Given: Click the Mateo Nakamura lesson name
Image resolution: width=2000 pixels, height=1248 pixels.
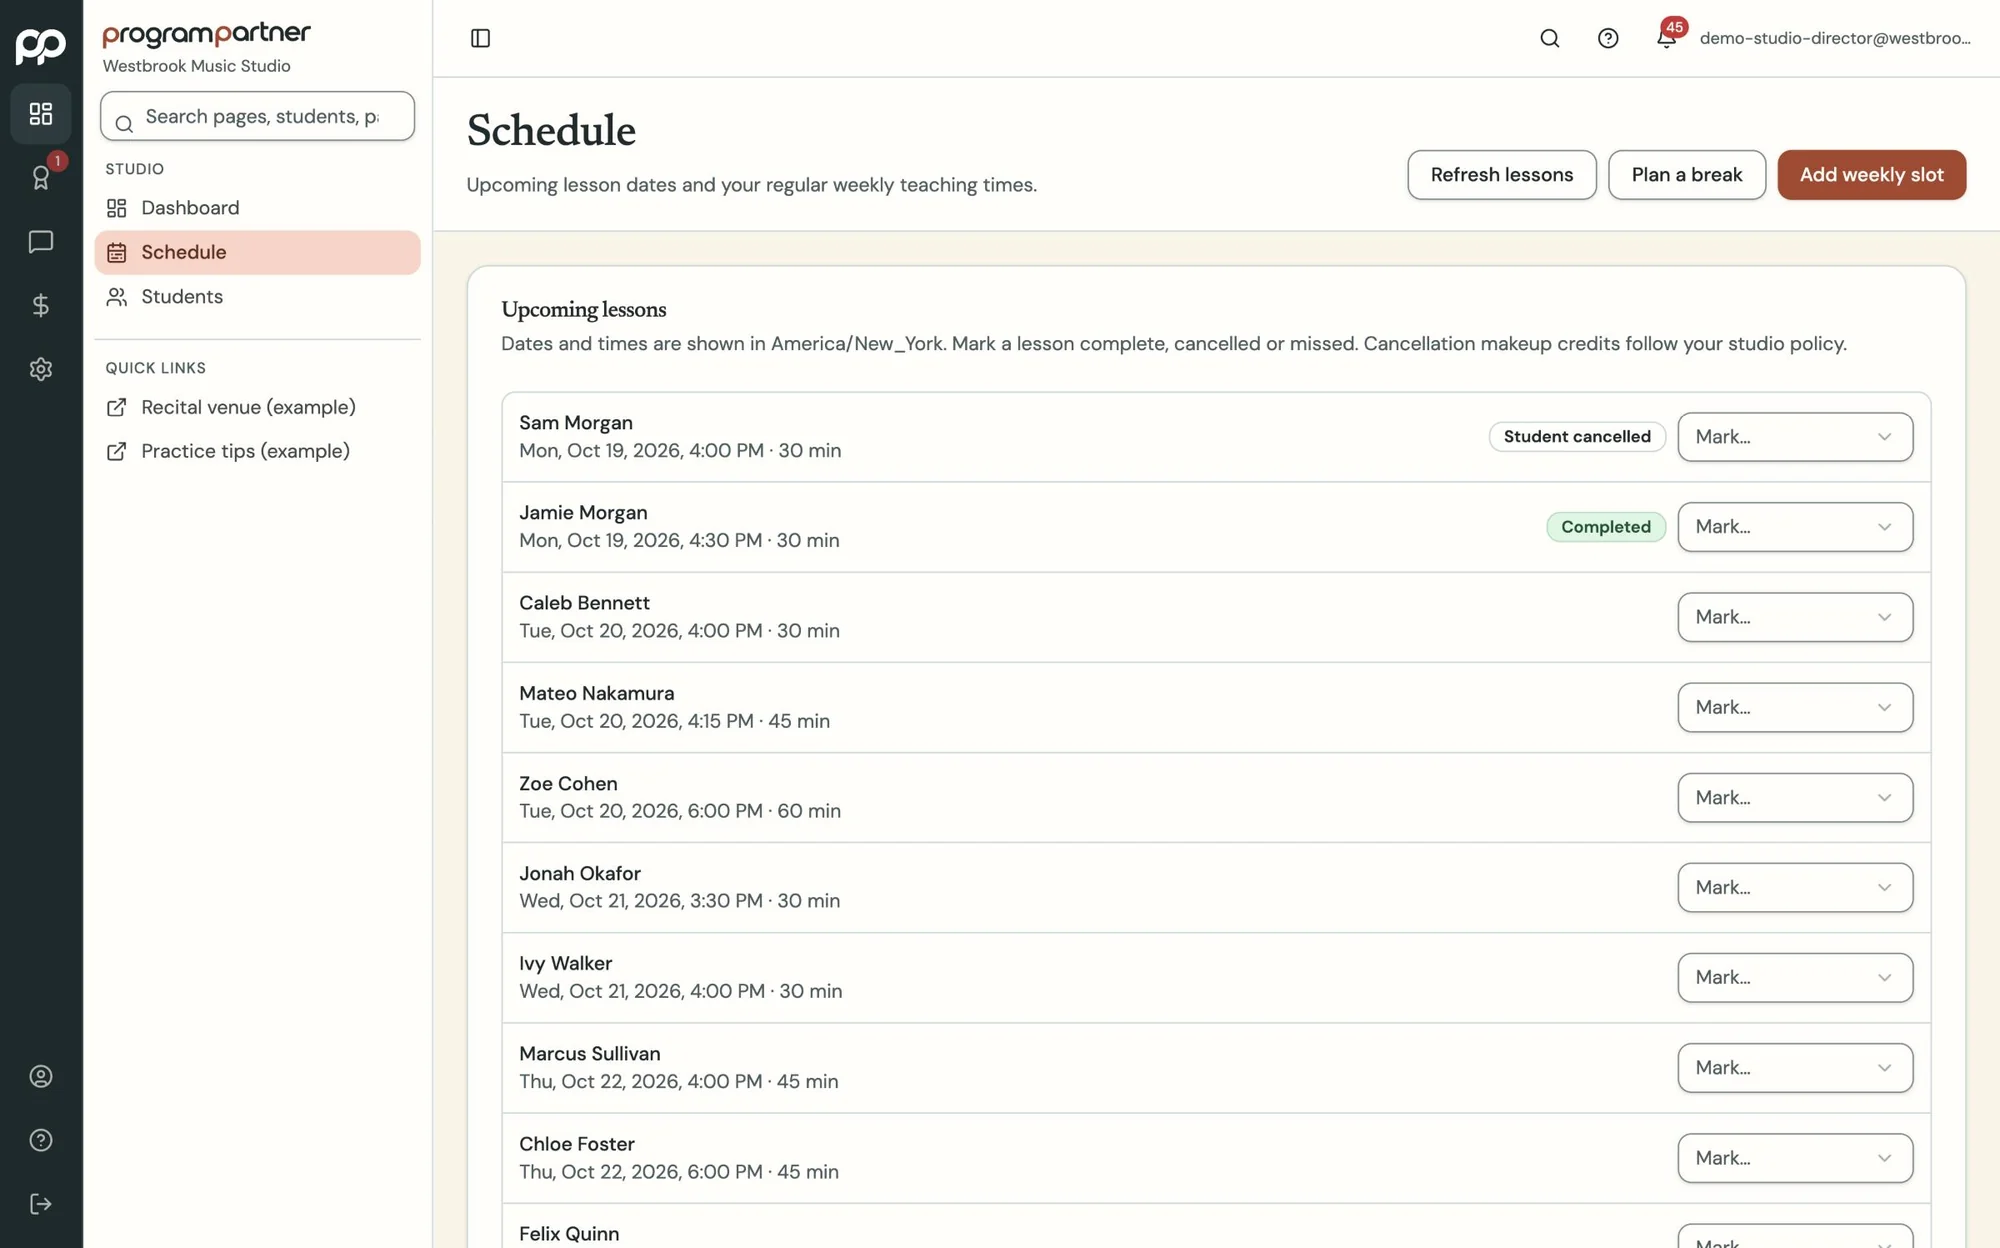Looking at the screenshot, I should pos(596,693).
